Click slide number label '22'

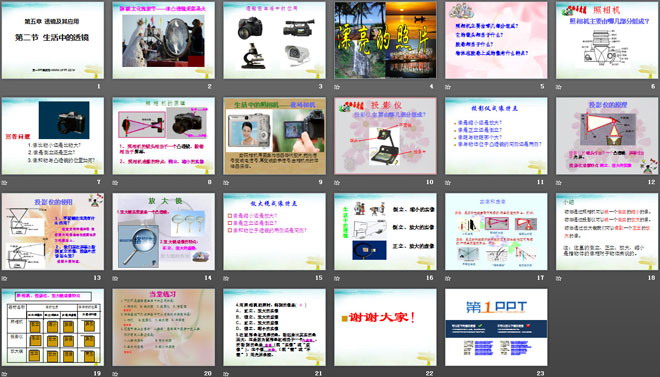429,373
